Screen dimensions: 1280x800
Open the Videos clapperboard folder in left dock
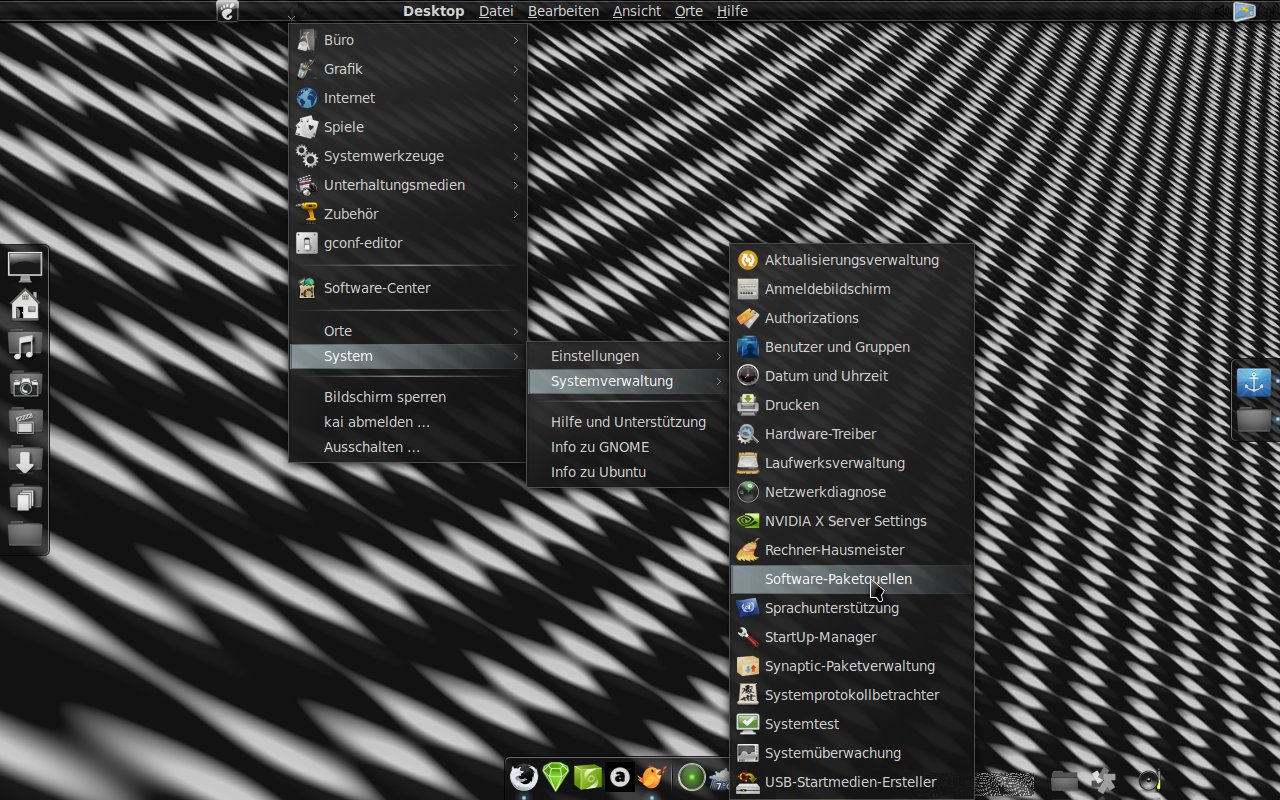tap(25, 422)
